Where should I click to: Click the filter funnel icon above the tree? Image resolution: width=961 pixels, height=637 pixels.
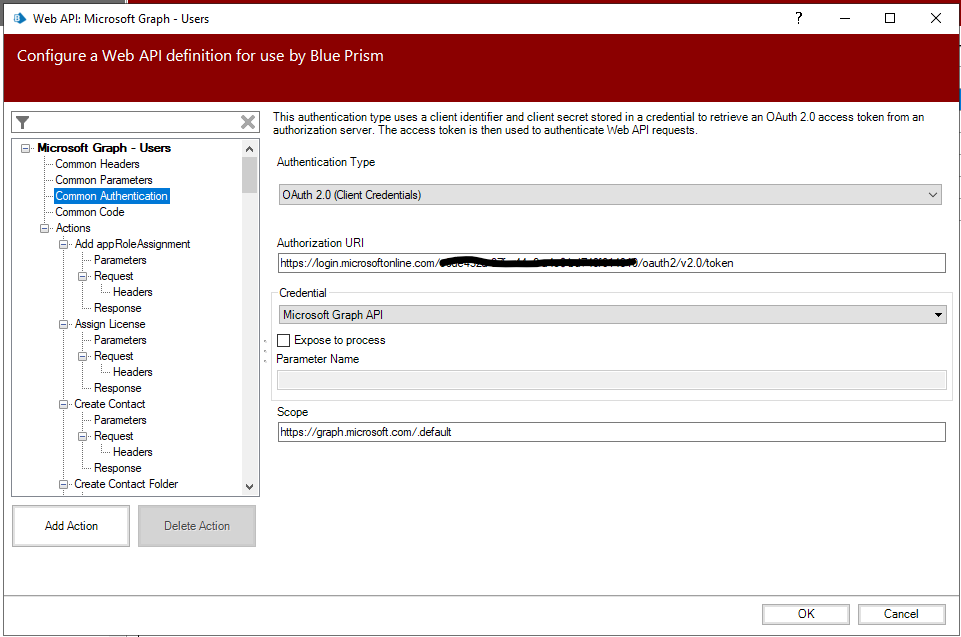[23, 122]
